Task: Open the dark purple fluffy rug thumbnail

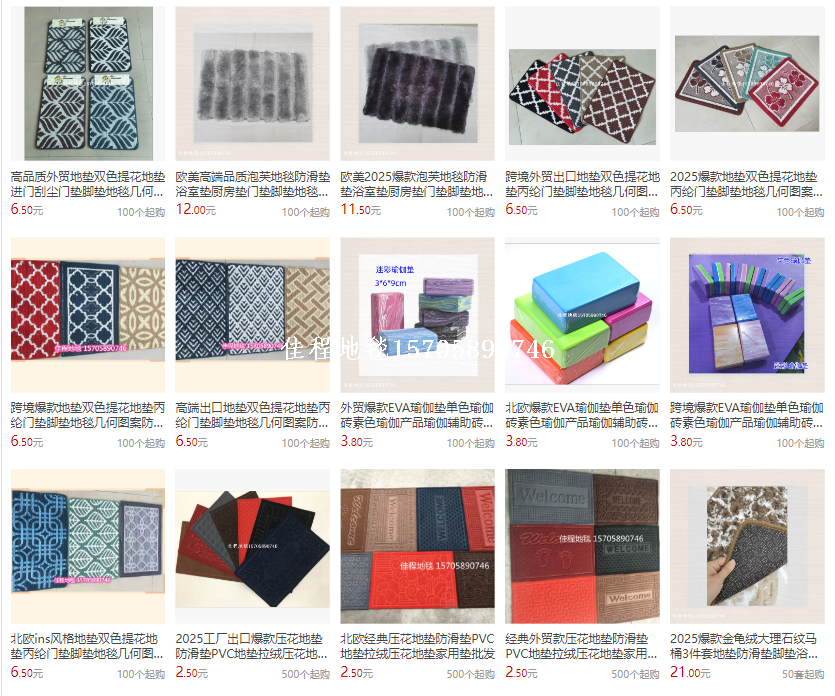Action: coord(418,84)
